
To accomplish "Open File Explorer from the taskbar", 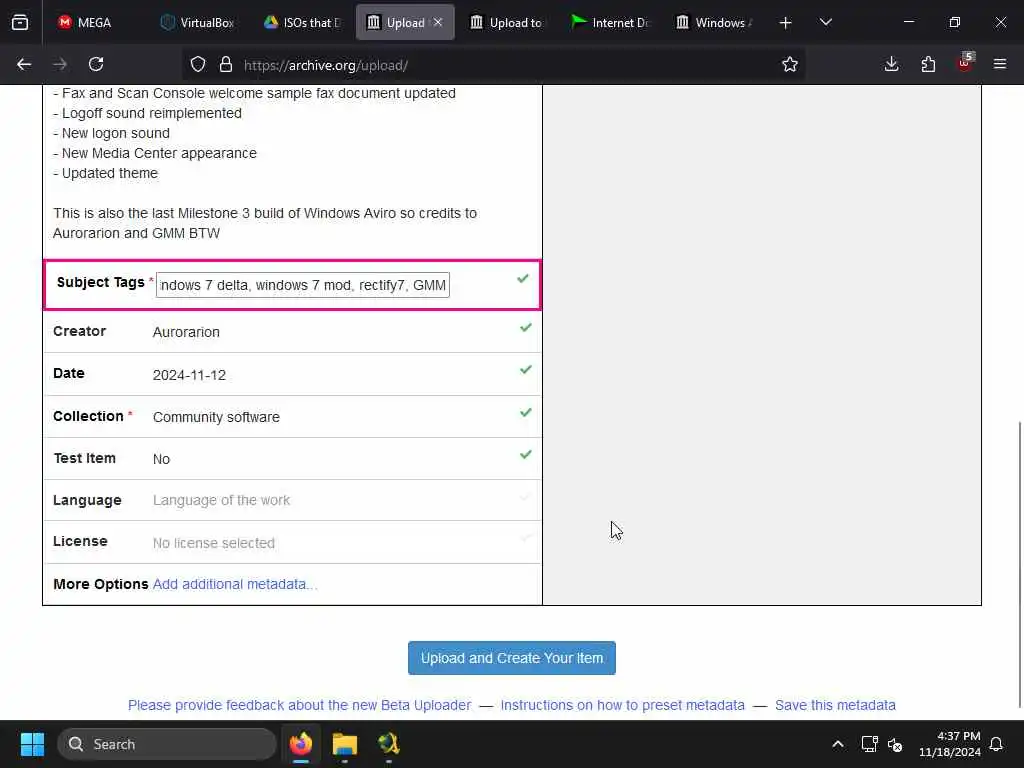I will pyautogui.click(x=345, y=744).
